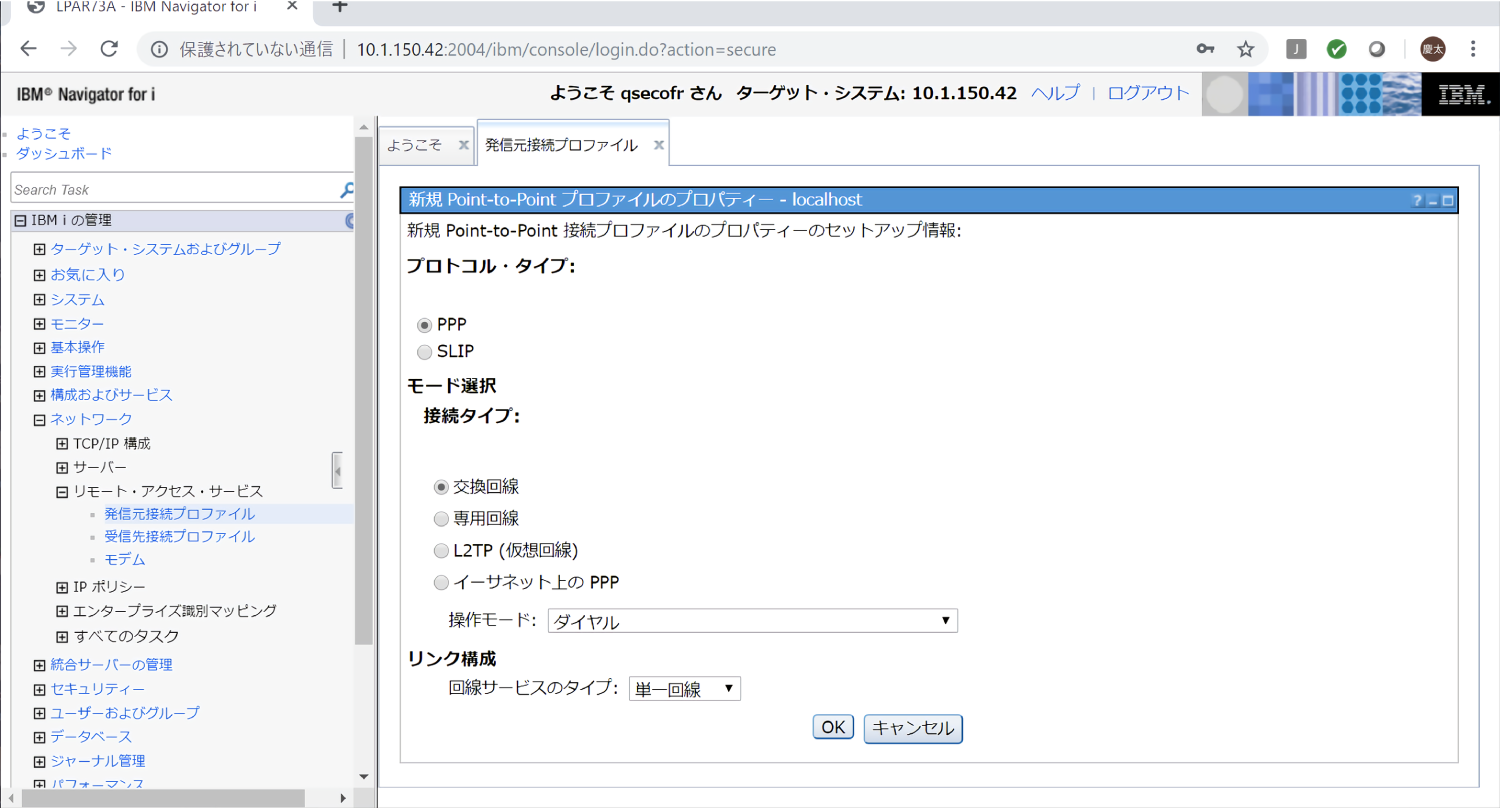Image resolution: width=1500 pixels, height=808 pixels.
Task: Open the 回線サービスのタイプ dropdown
Action: (x=684, y=689)
